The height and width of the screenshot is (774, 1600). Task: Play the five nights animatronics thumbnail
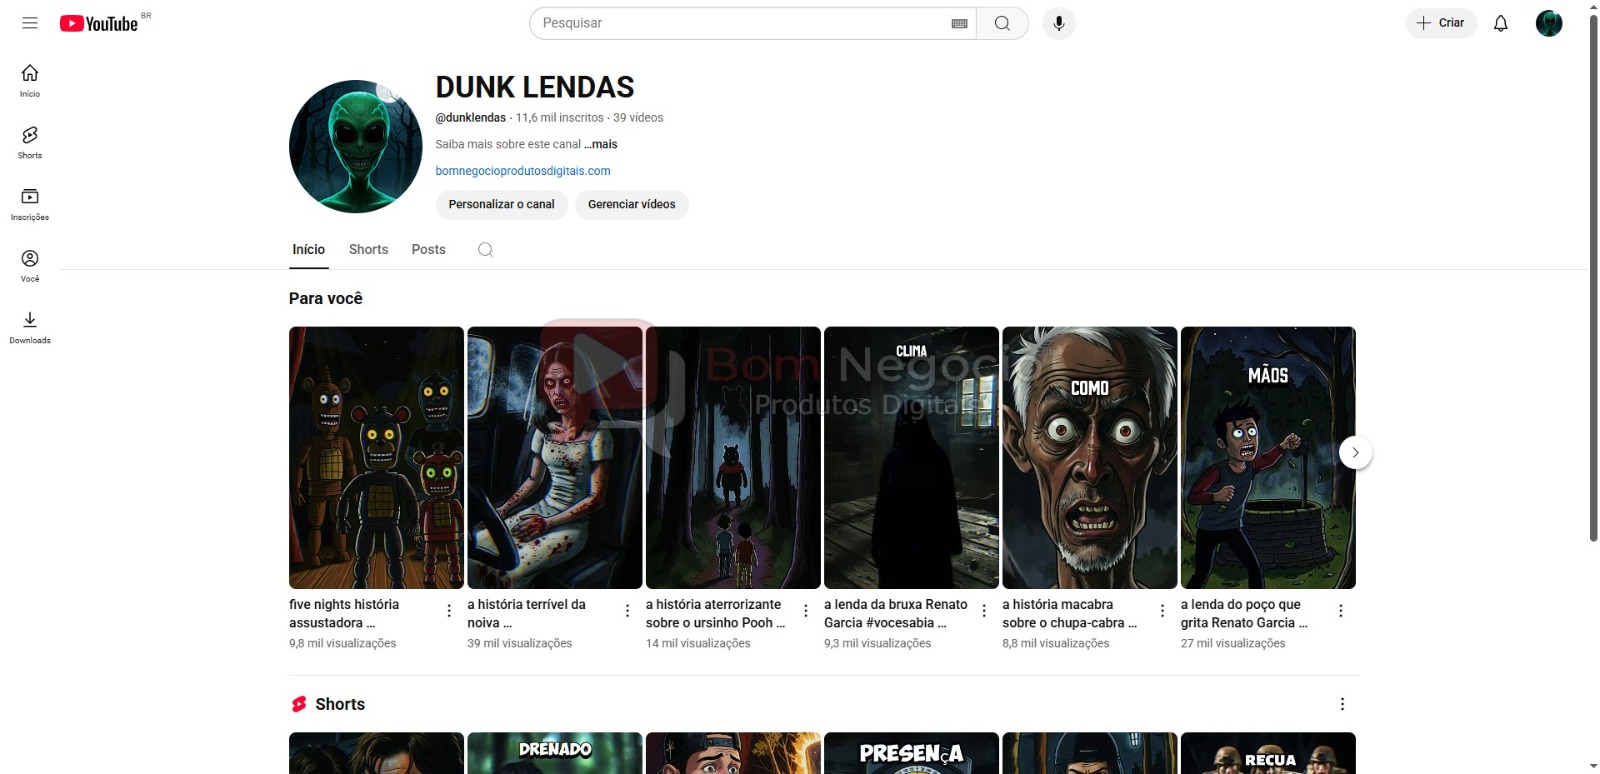pyautogui.click(x=376, y=458)
